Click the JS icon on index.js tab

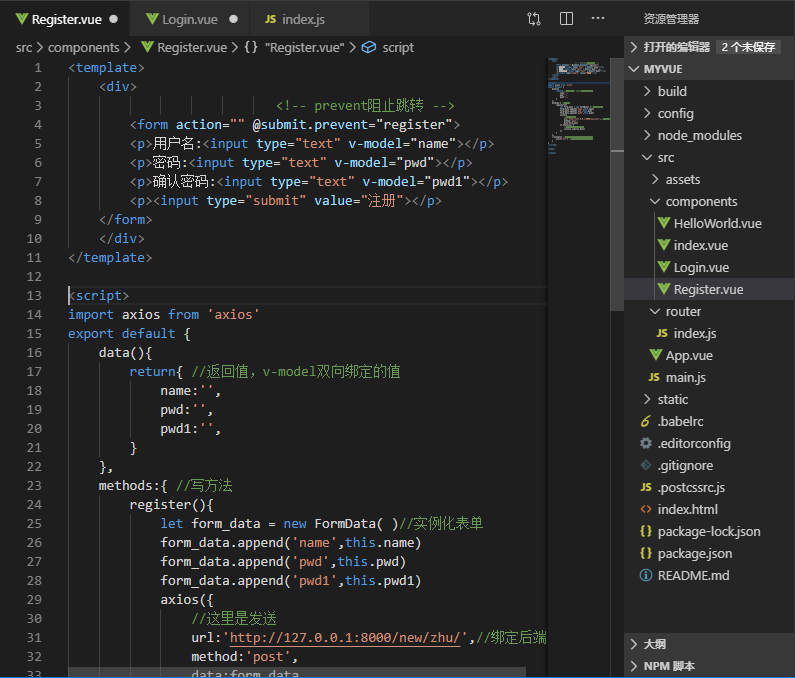coord(270,19)
